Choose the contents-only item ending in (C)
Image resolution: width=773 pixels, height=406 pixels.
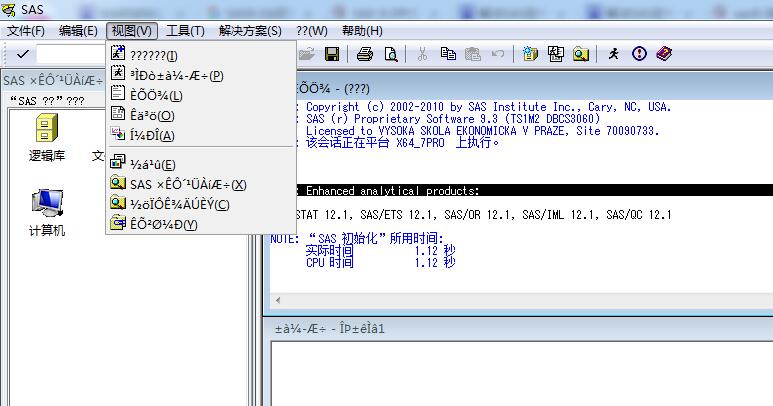201,204
